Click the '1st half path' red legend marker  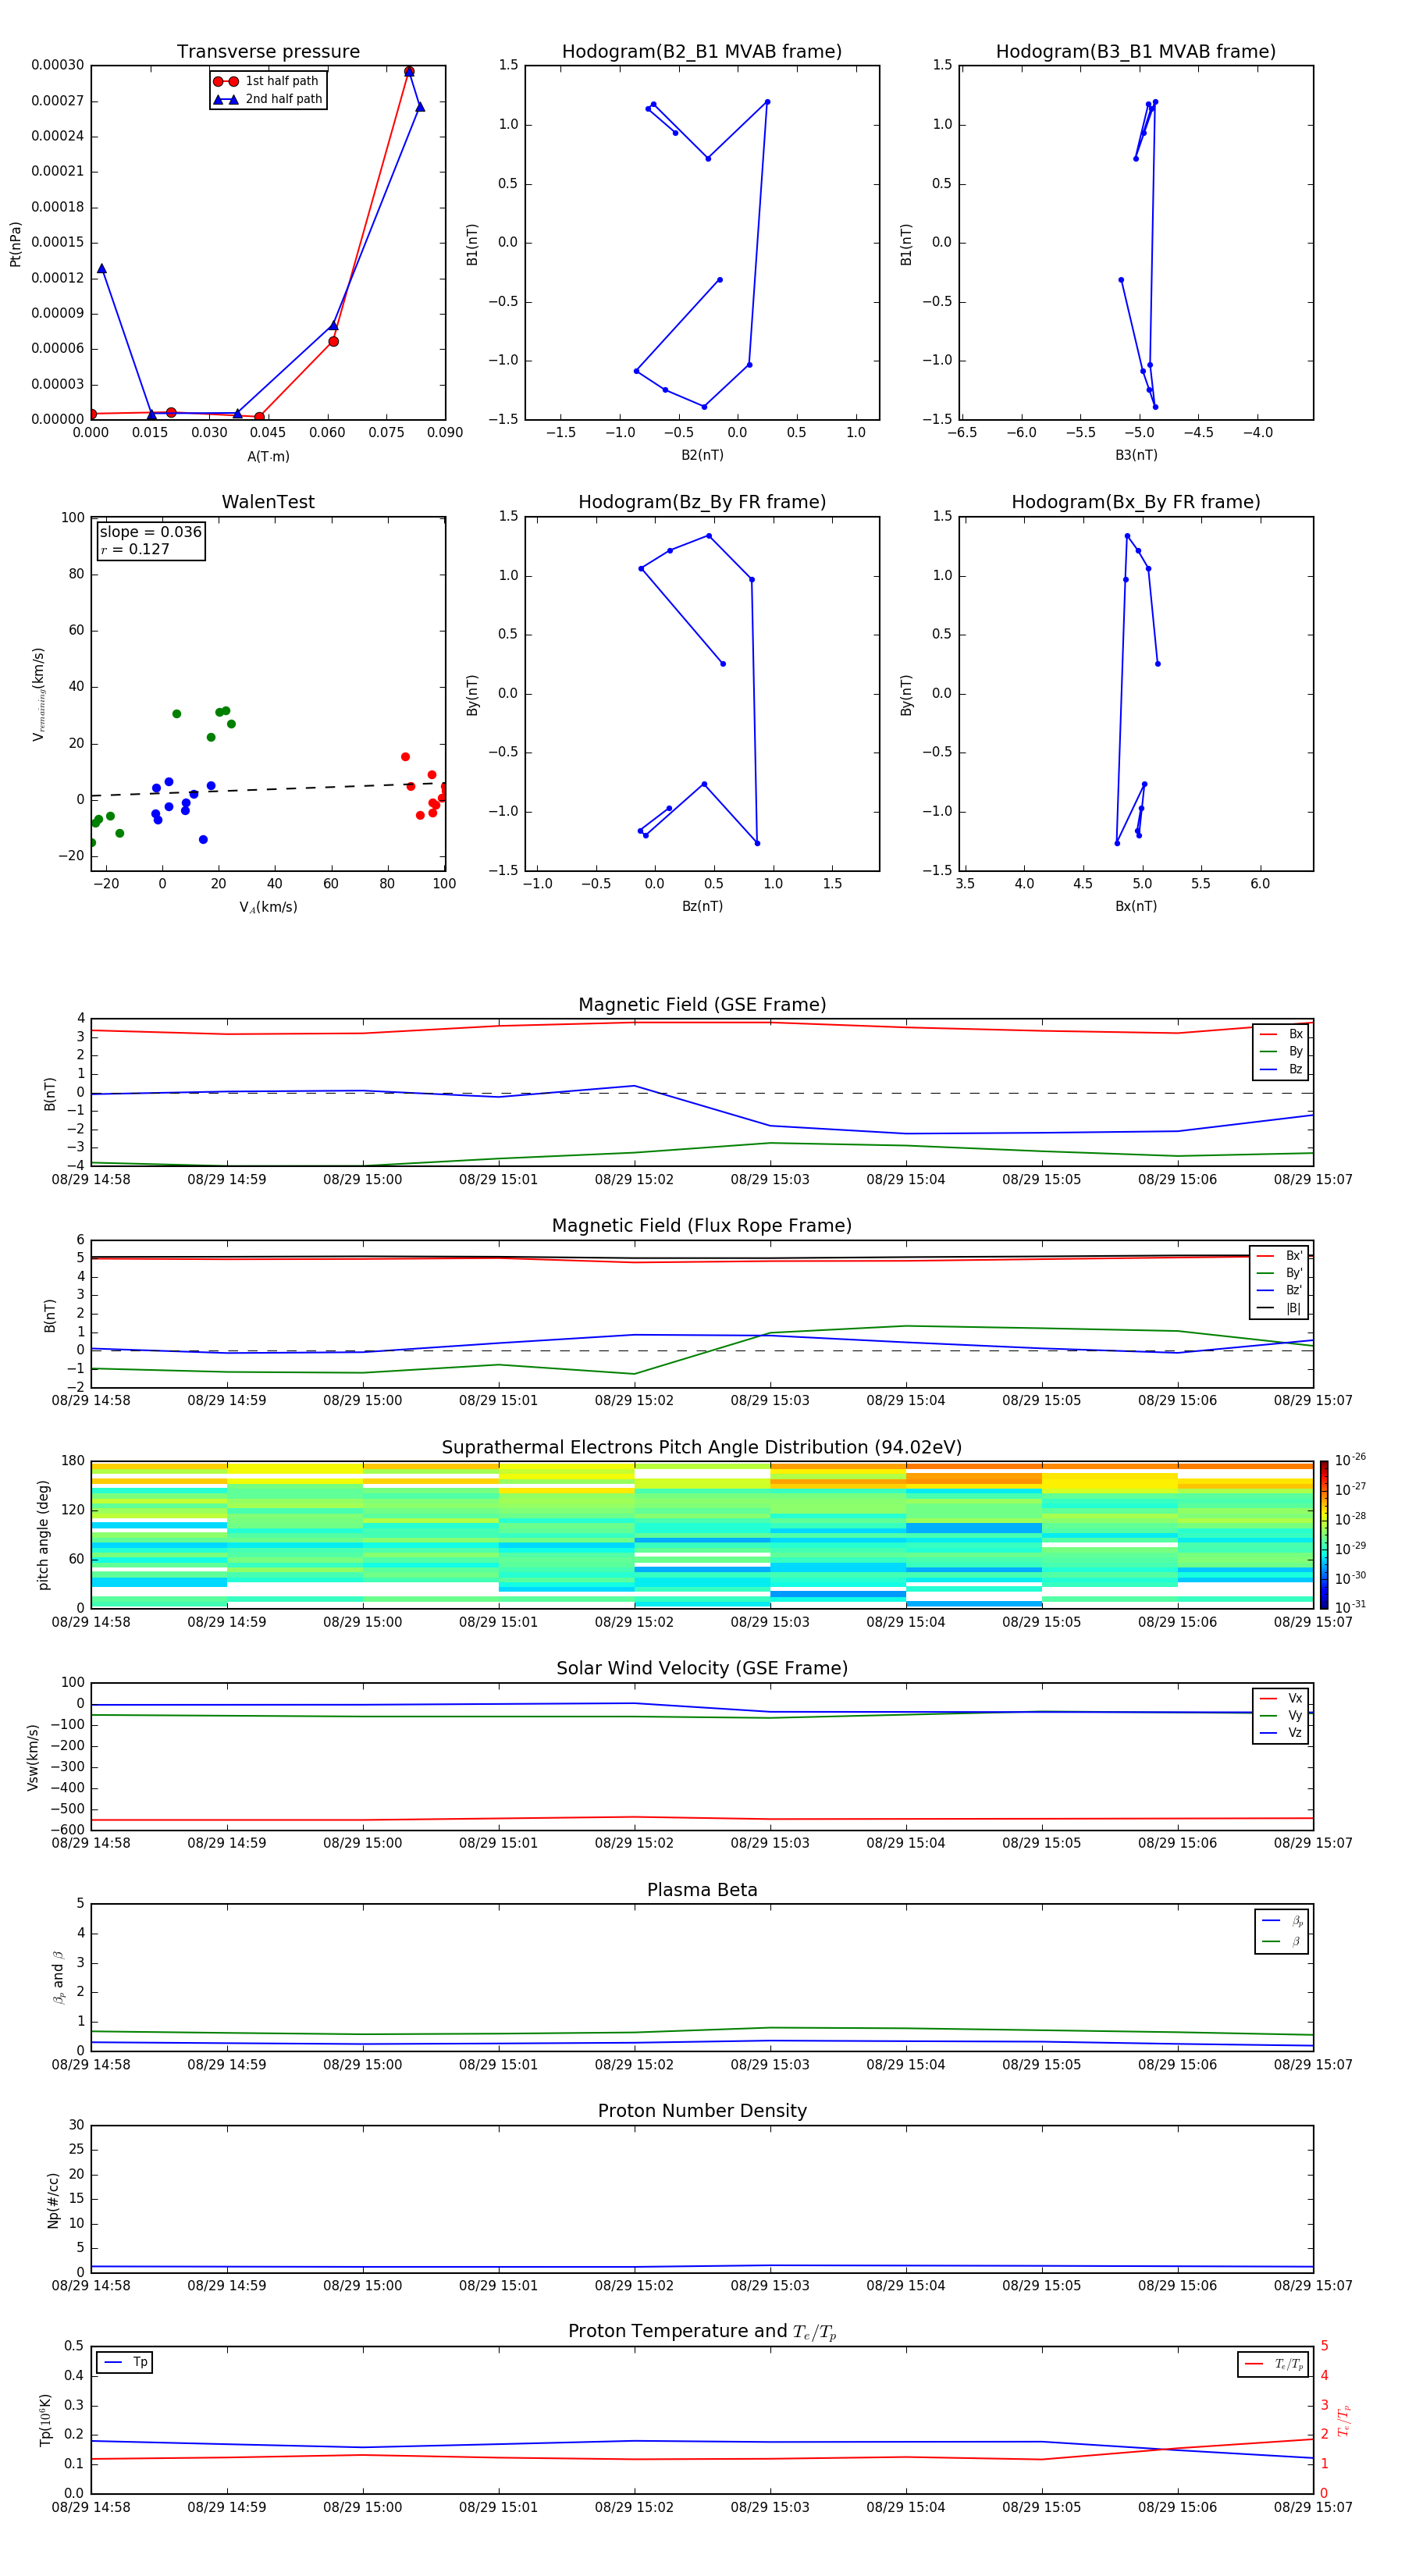coord(225,82)
